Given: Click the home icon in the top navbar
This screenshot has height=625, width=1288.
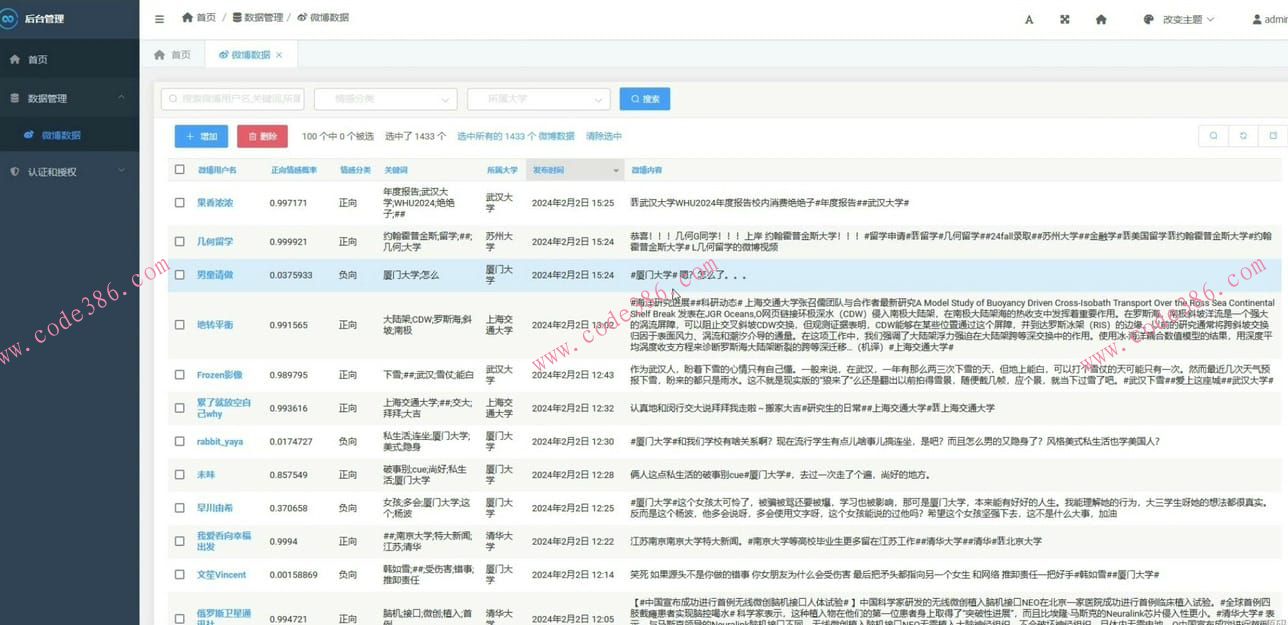Looking at the screenshot, I should point(1101,17).
